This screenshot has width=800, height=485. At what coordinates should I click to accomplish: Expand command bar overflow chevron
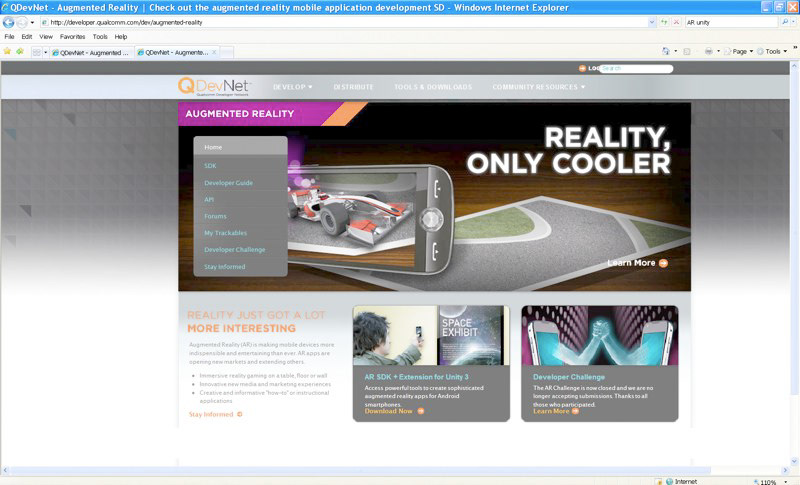tap(794, 48)
